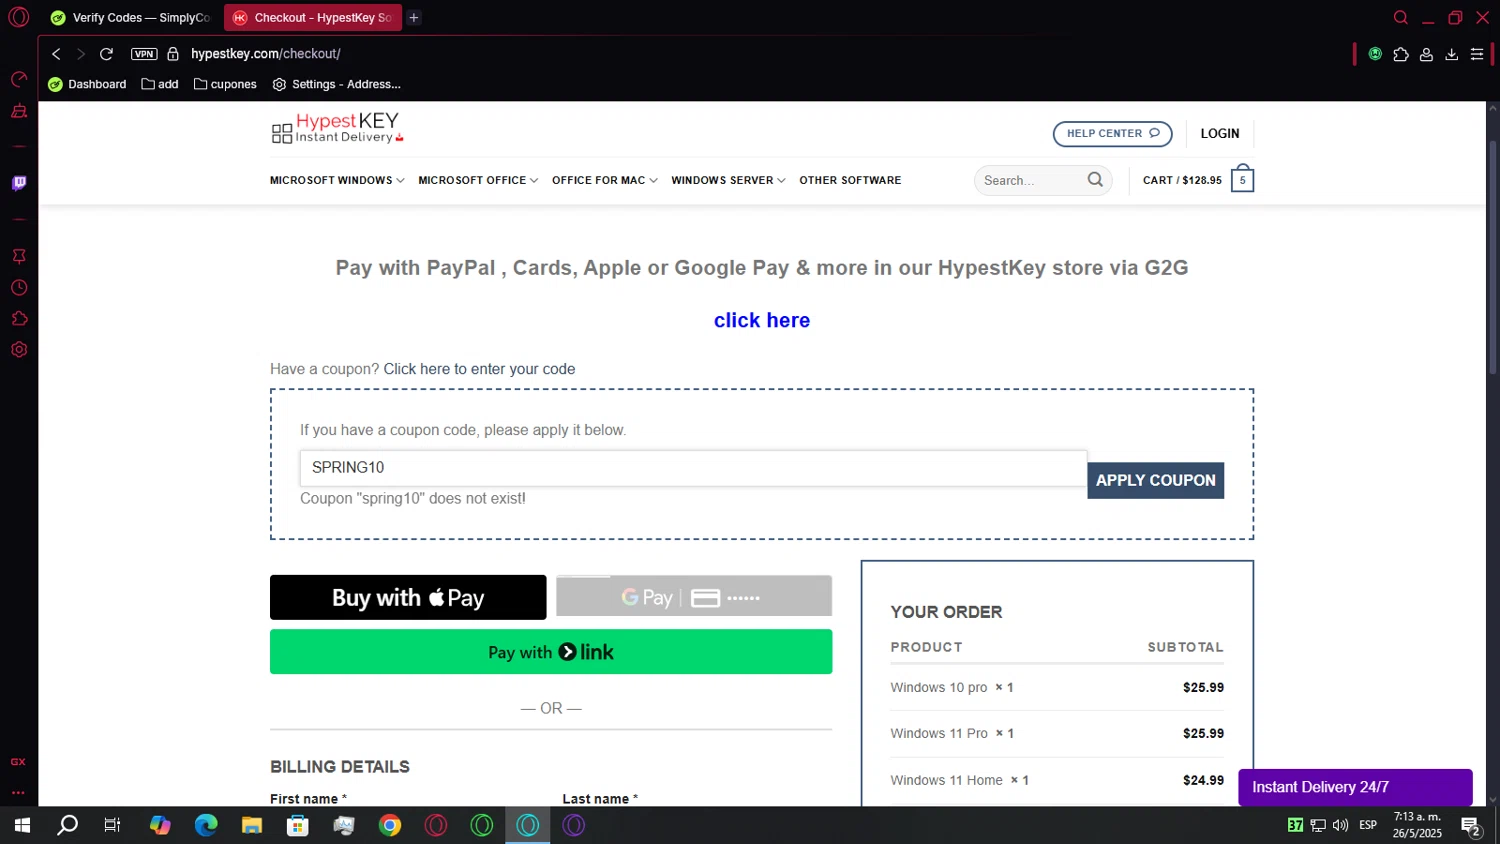Select the Windows 11 Pro order row
This screenshot has width=1500, height=844.
click(x=1057, y=733)
